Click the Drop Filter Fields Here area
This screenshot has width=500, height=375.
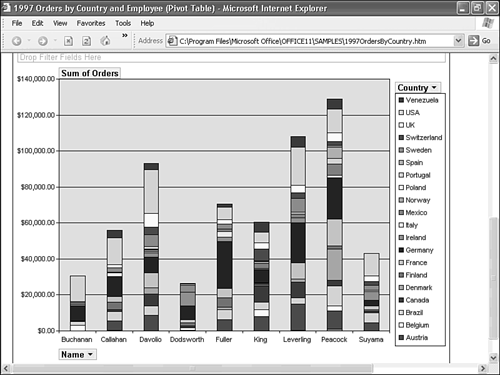231,57
